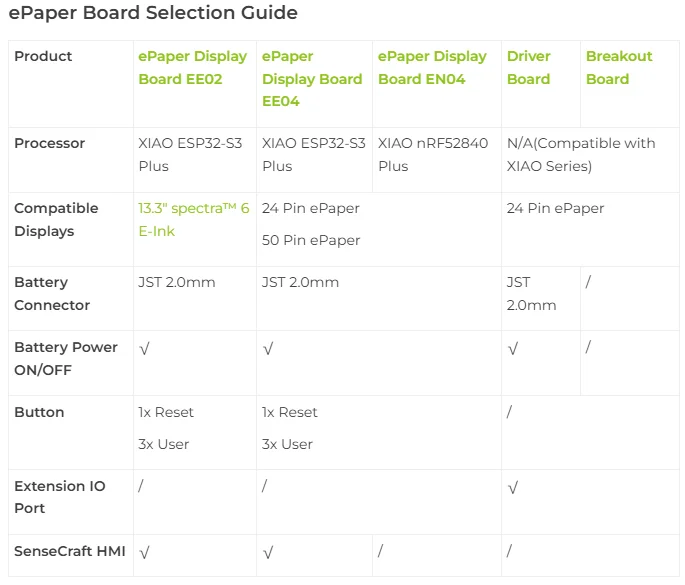
Task: Open the ePaper Display Board EE04 link
Action: tap(312, 79)
